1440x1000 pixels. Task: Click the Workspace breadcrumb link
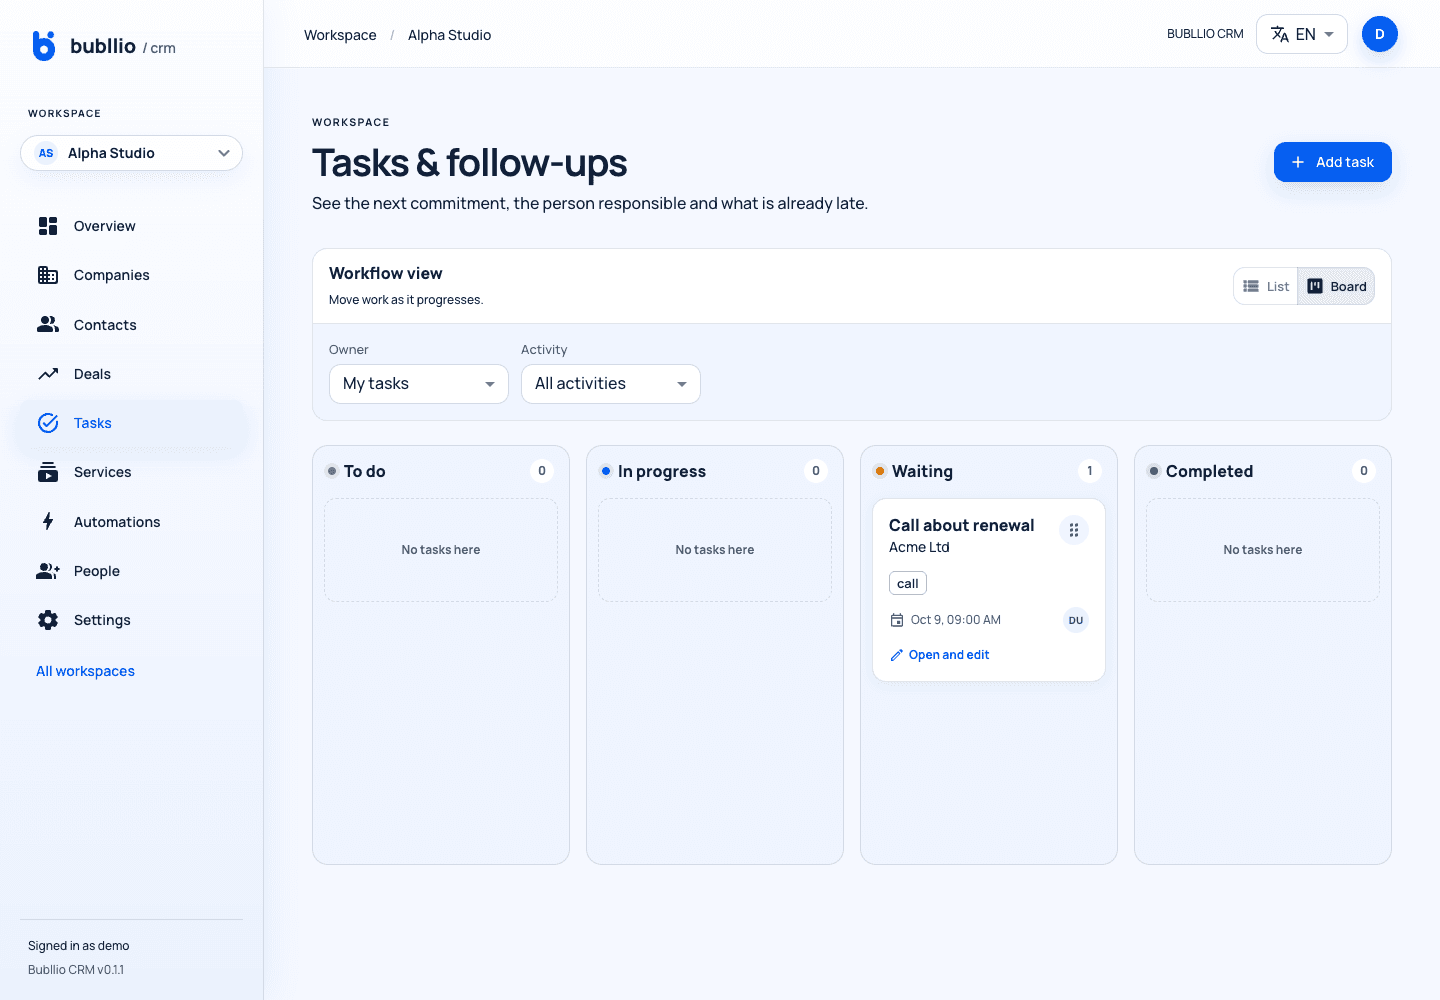(340, 35)
